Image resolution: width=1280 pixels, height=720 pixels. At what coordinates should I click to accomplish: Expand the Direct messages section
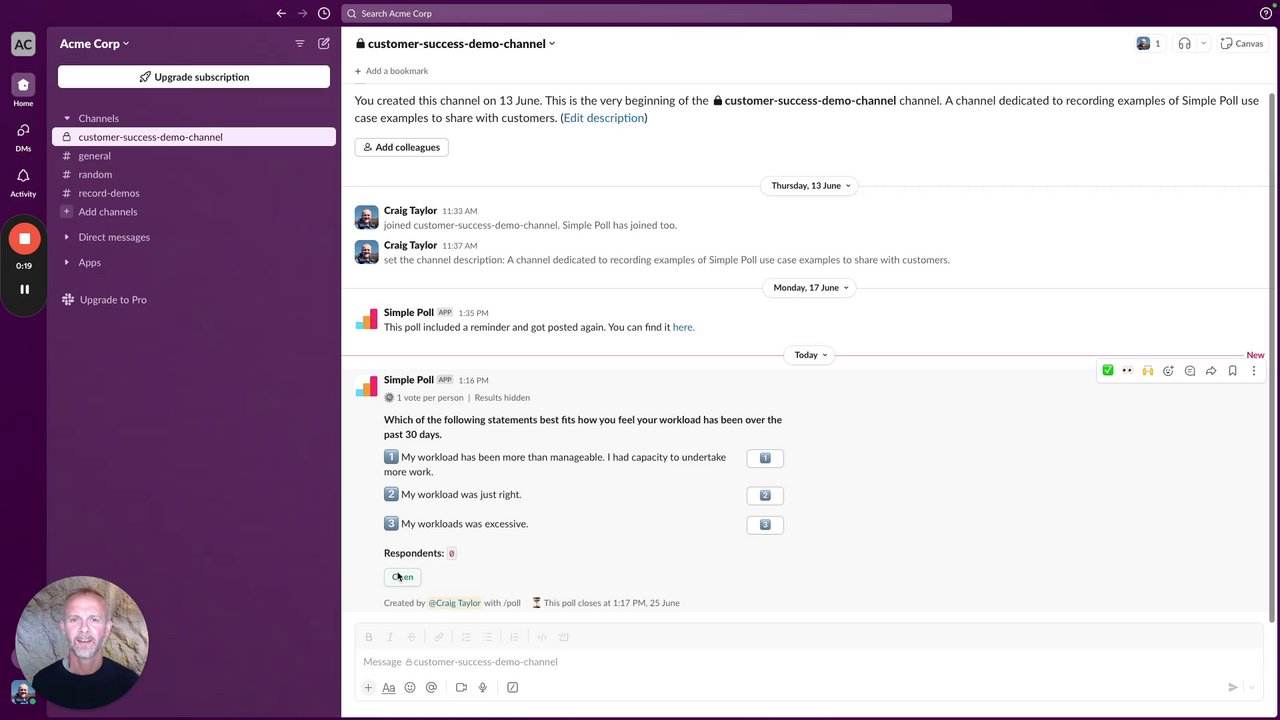click(x=67, y=237)
